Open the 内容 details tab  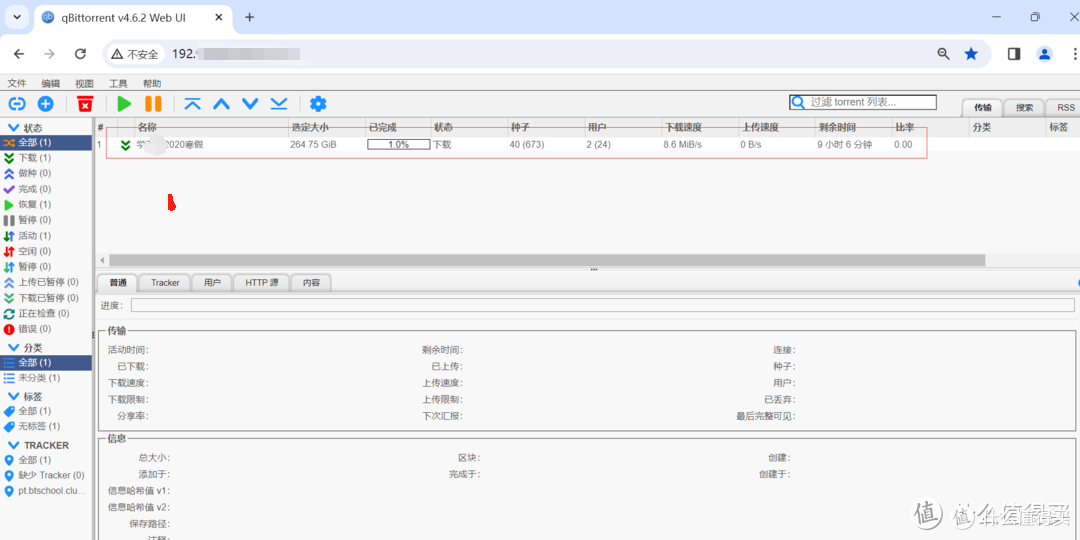(x=311, y=282)
